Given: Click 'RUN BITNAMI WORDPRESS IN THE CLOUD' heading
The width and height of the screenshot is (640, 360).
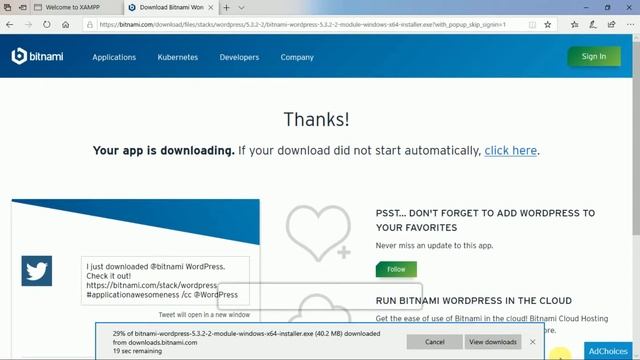Looking at the screenshot, I should pyautogui.click(x=473, y=300).
